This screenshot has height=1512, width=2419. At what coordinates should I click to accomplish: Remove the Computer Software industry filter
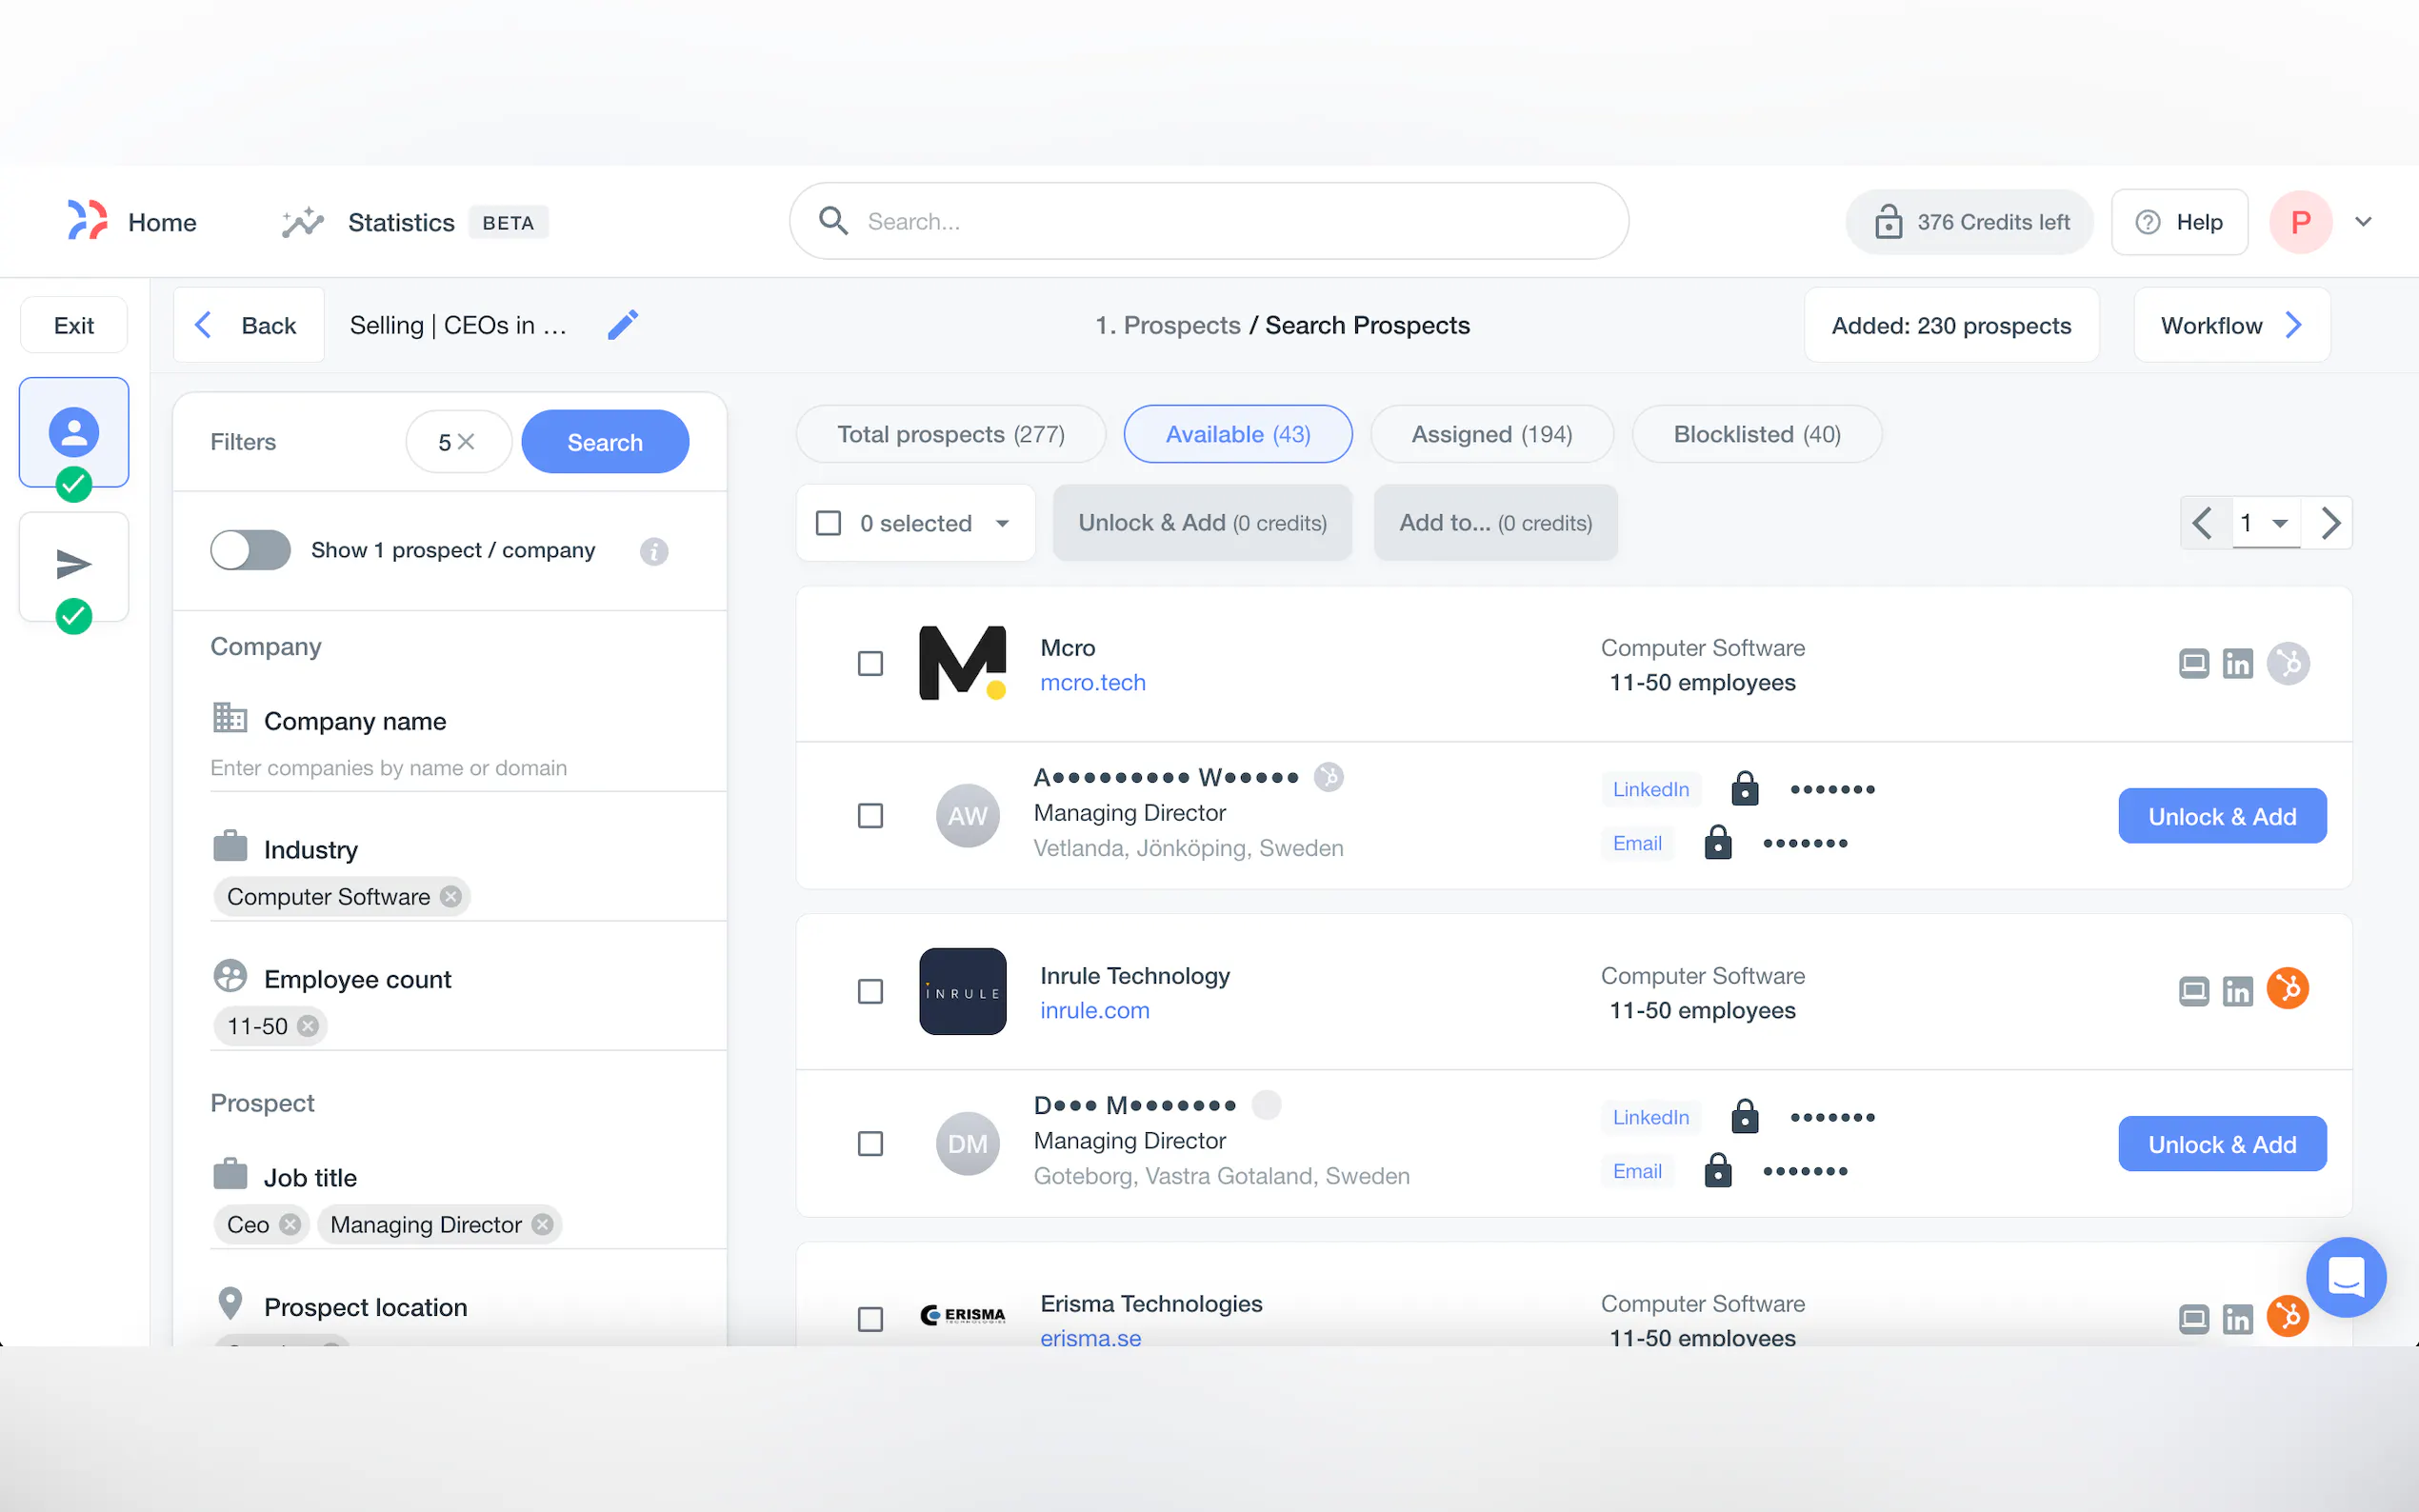(451, 897)
